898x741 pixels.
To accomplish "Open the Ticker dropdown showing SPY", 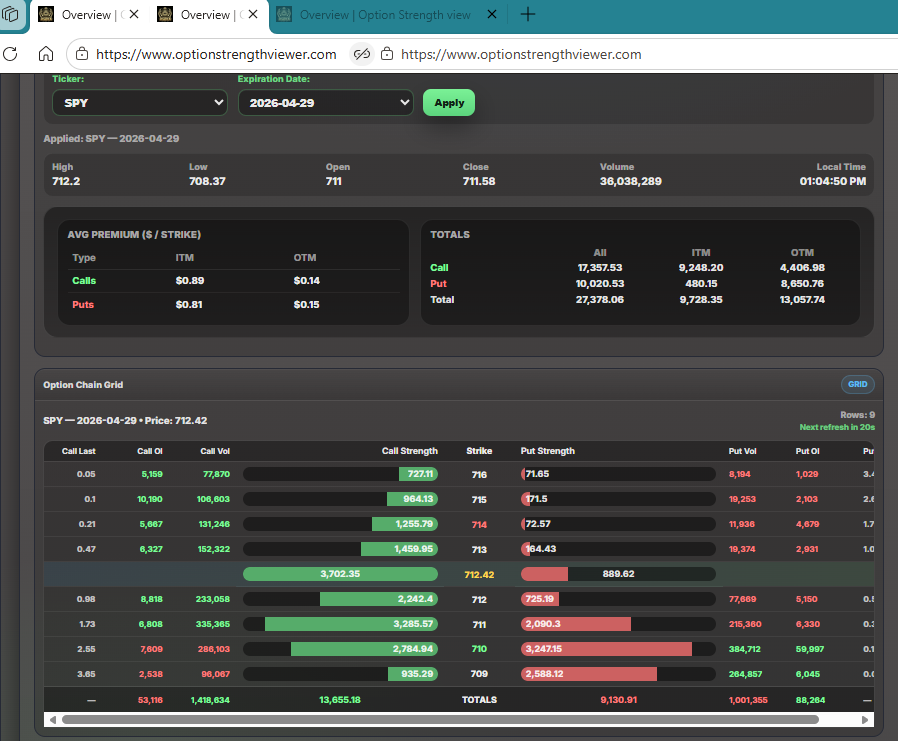I will (140, 103).
